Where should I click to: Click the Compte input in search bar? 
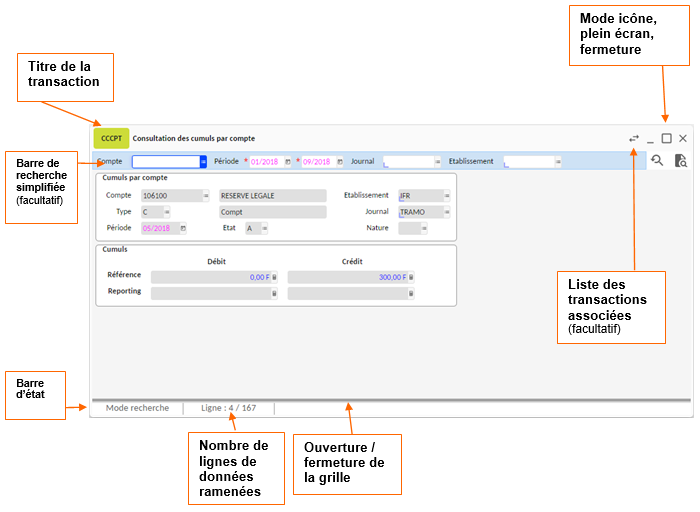click(166, 161)
